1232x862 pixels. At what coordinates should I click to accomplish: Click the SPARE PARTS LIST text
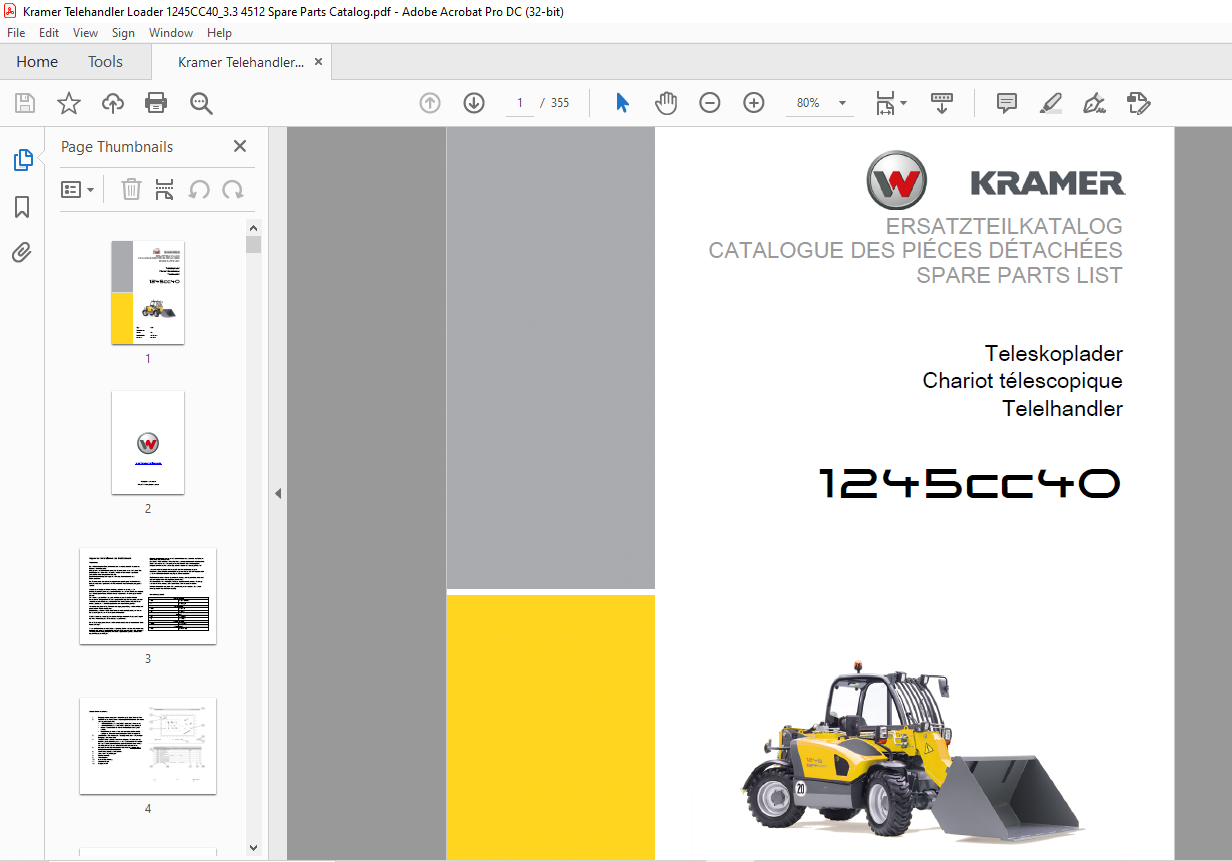tap(1020, 275)
